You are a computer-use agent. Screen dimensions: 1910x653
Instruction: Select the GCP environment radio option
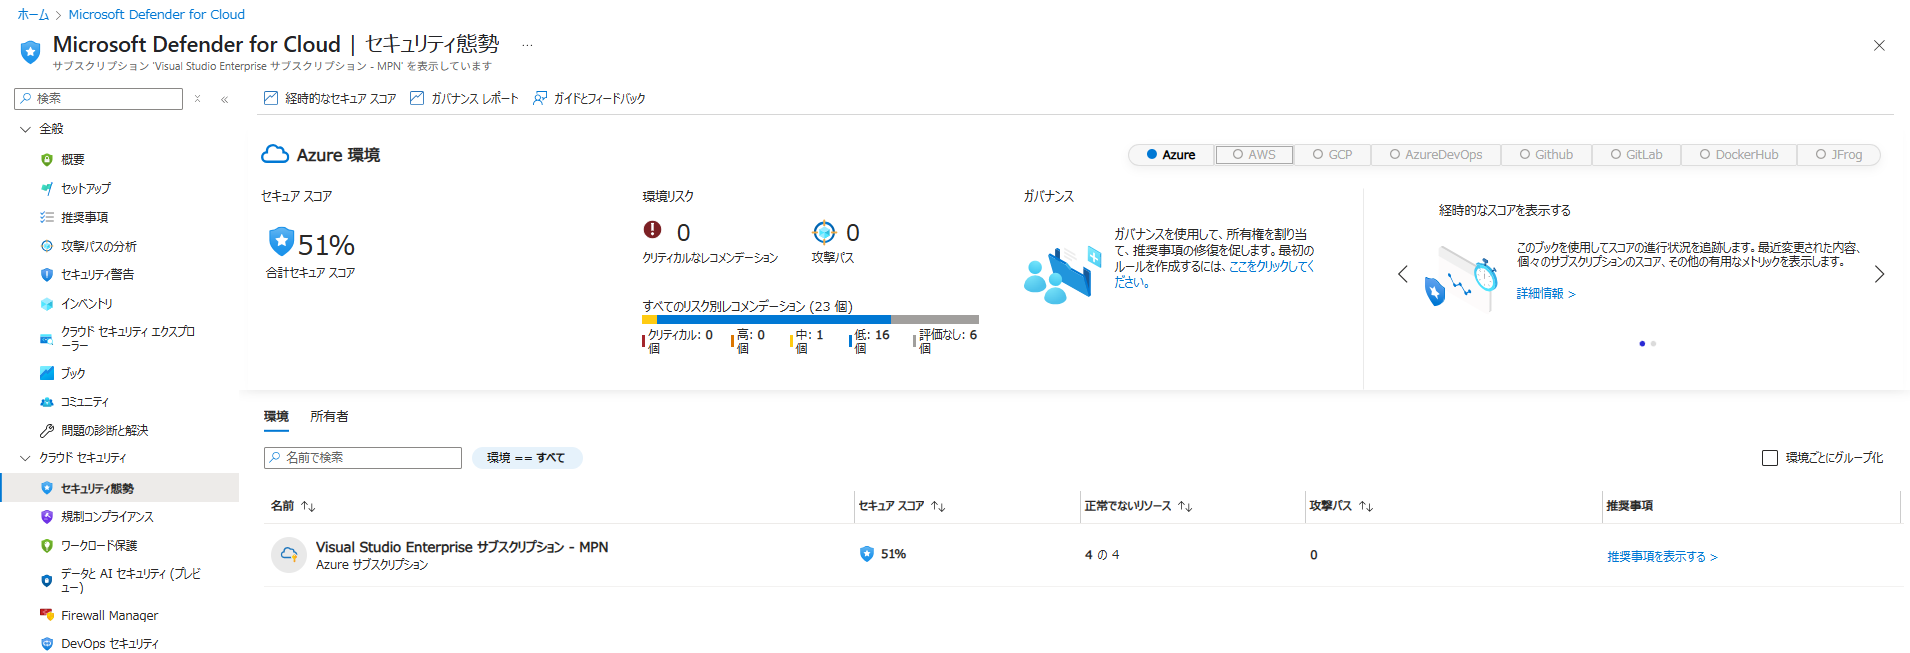1332,155
